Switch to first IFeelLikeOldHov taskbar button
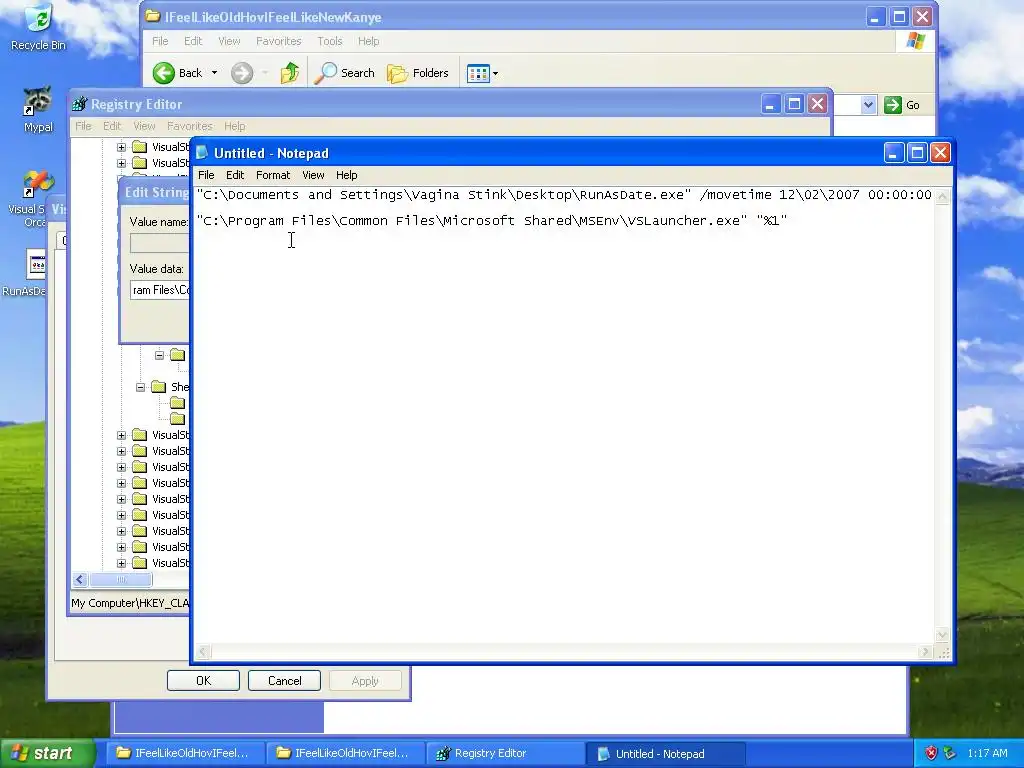 [184, 753]
